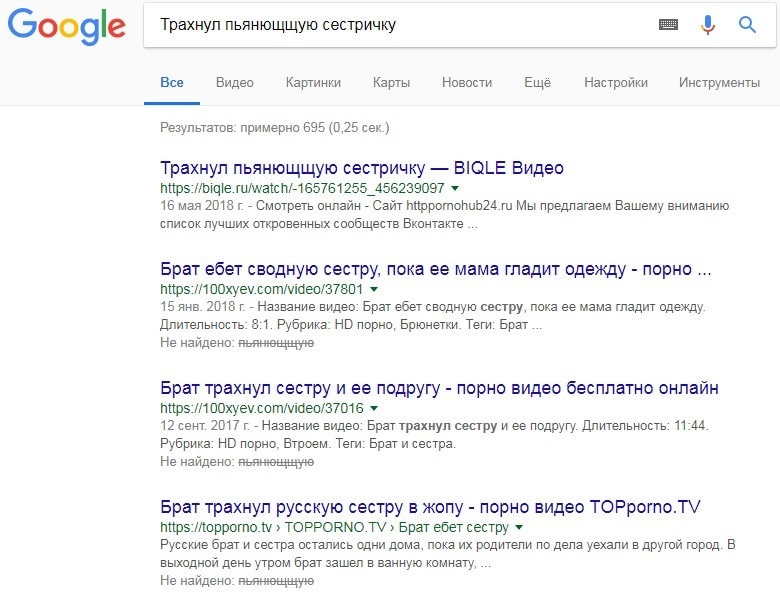The width and height of the screenshot is (780, 602).
Task: Click the snippet dated 16 мая 2018 г.
Action: [x=445, y=215]
